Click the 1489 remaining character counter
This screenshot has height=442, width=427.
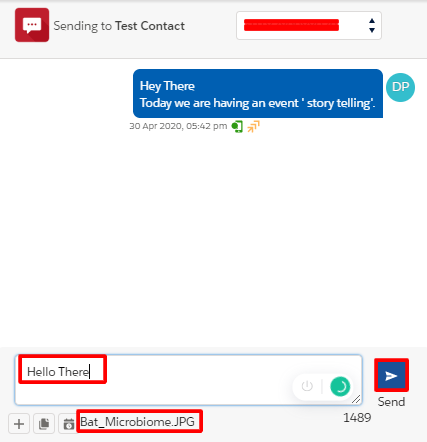point(357,417)
